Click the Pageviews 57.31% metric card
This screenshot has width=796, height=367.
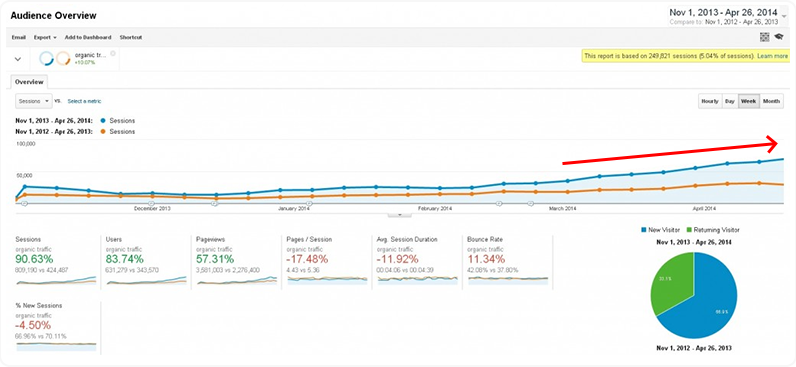tap(237, 262)
